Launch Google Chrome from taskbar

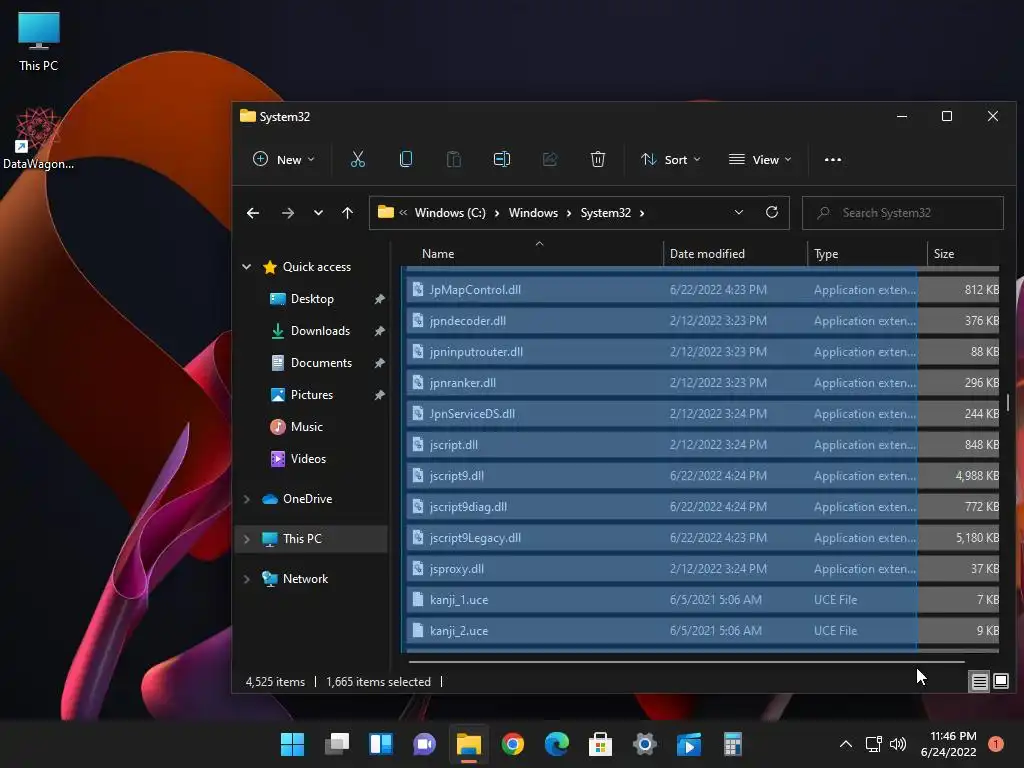click(513, 744)
